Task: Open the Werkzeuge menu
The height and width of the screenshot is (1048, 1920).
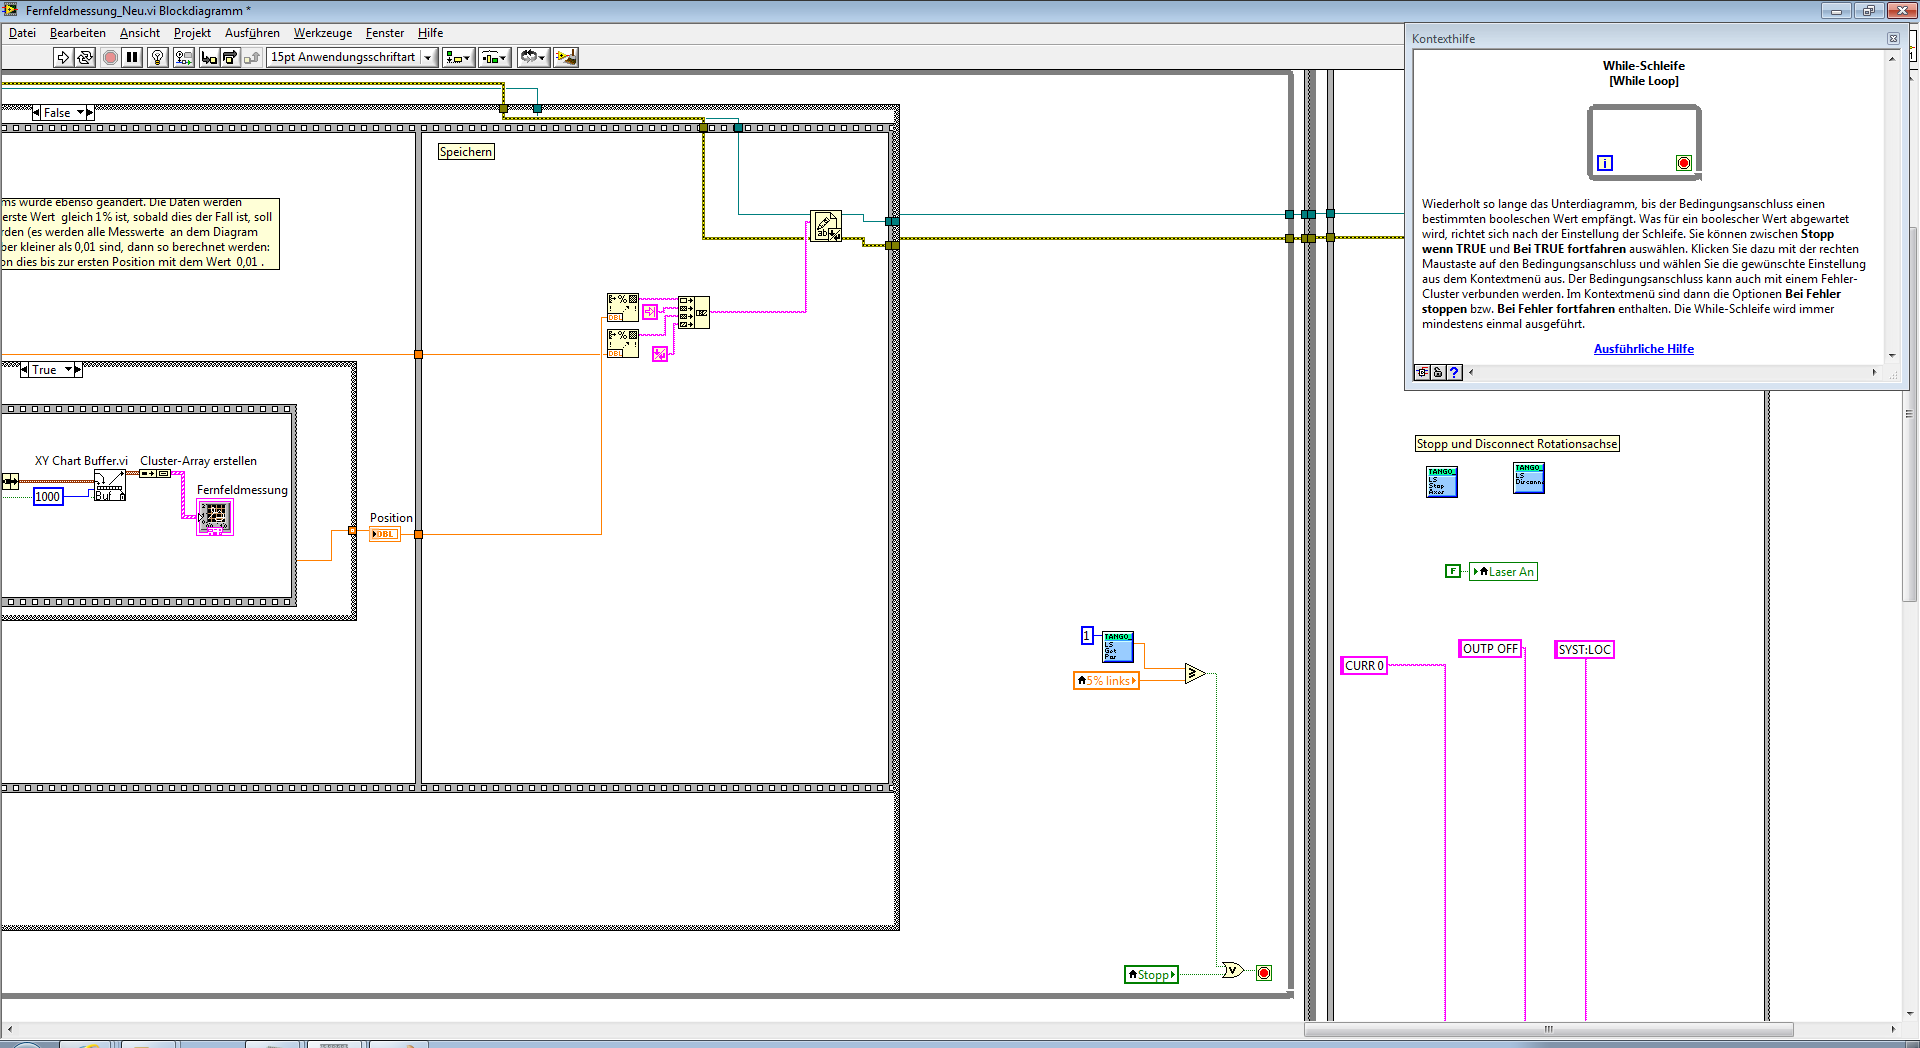Action: 323,33
